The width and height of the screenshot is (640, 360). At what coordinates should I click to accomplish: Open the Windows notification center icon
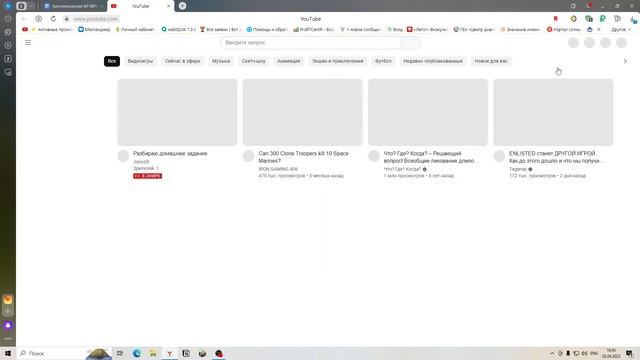(629, 353)
